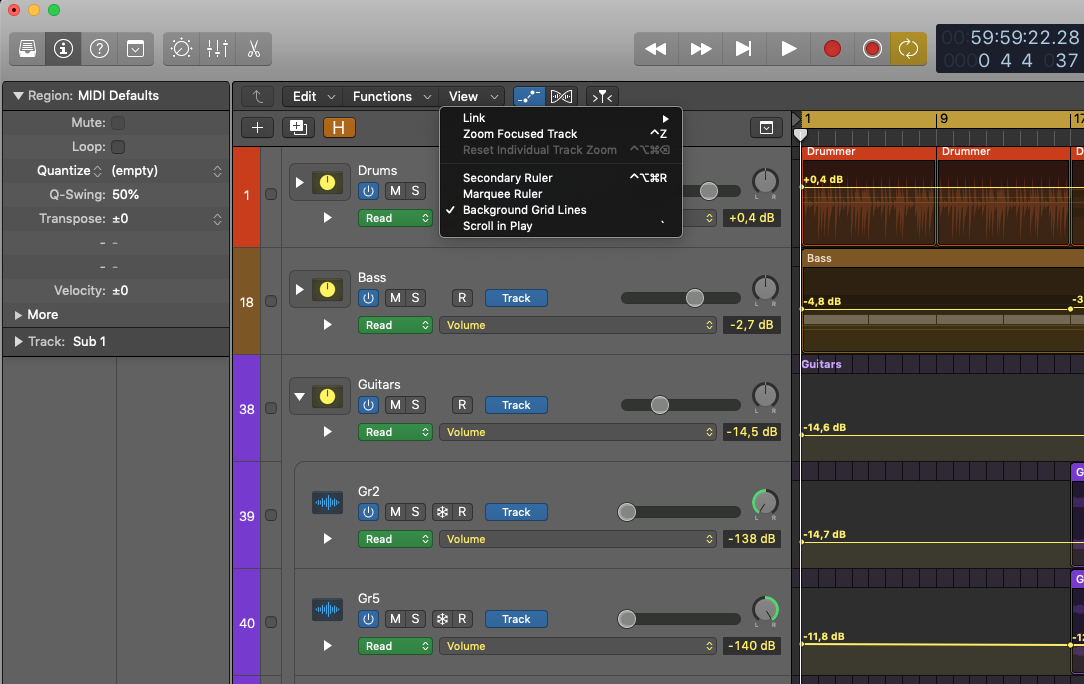Screen dimensions: 1084x684
Task: Open Quantize (empty) dropdown
Action: point(167,171)
